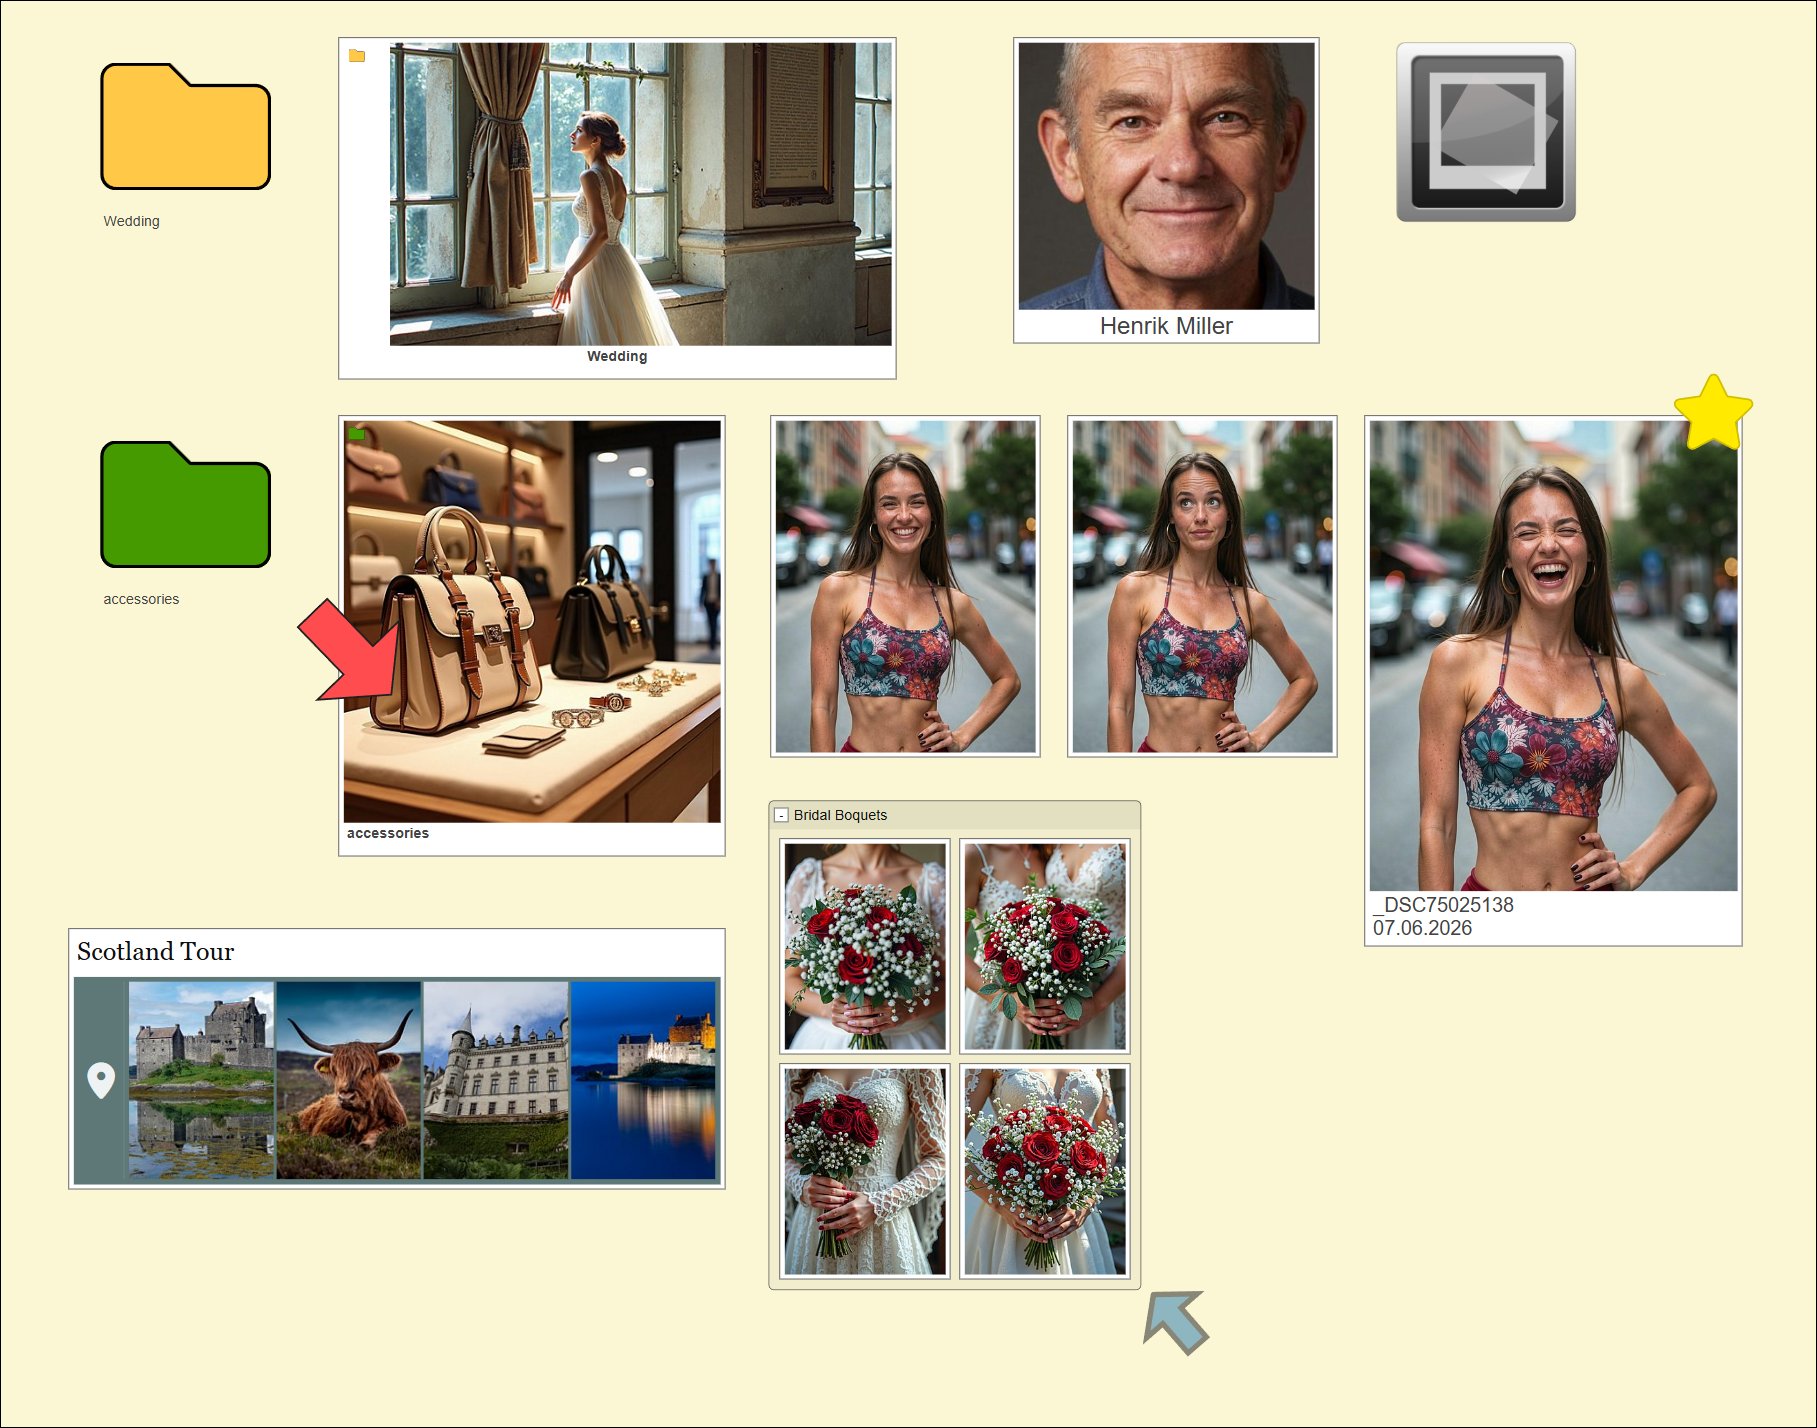Select the top-right bridal bouquet photo
This screenshot has height=1428, width=1817.
(1045, 946)
